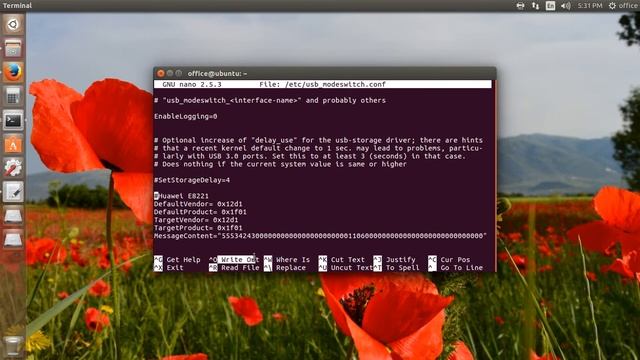
Task: Click the Terminal title in top panel
Action: click(17, 6)
